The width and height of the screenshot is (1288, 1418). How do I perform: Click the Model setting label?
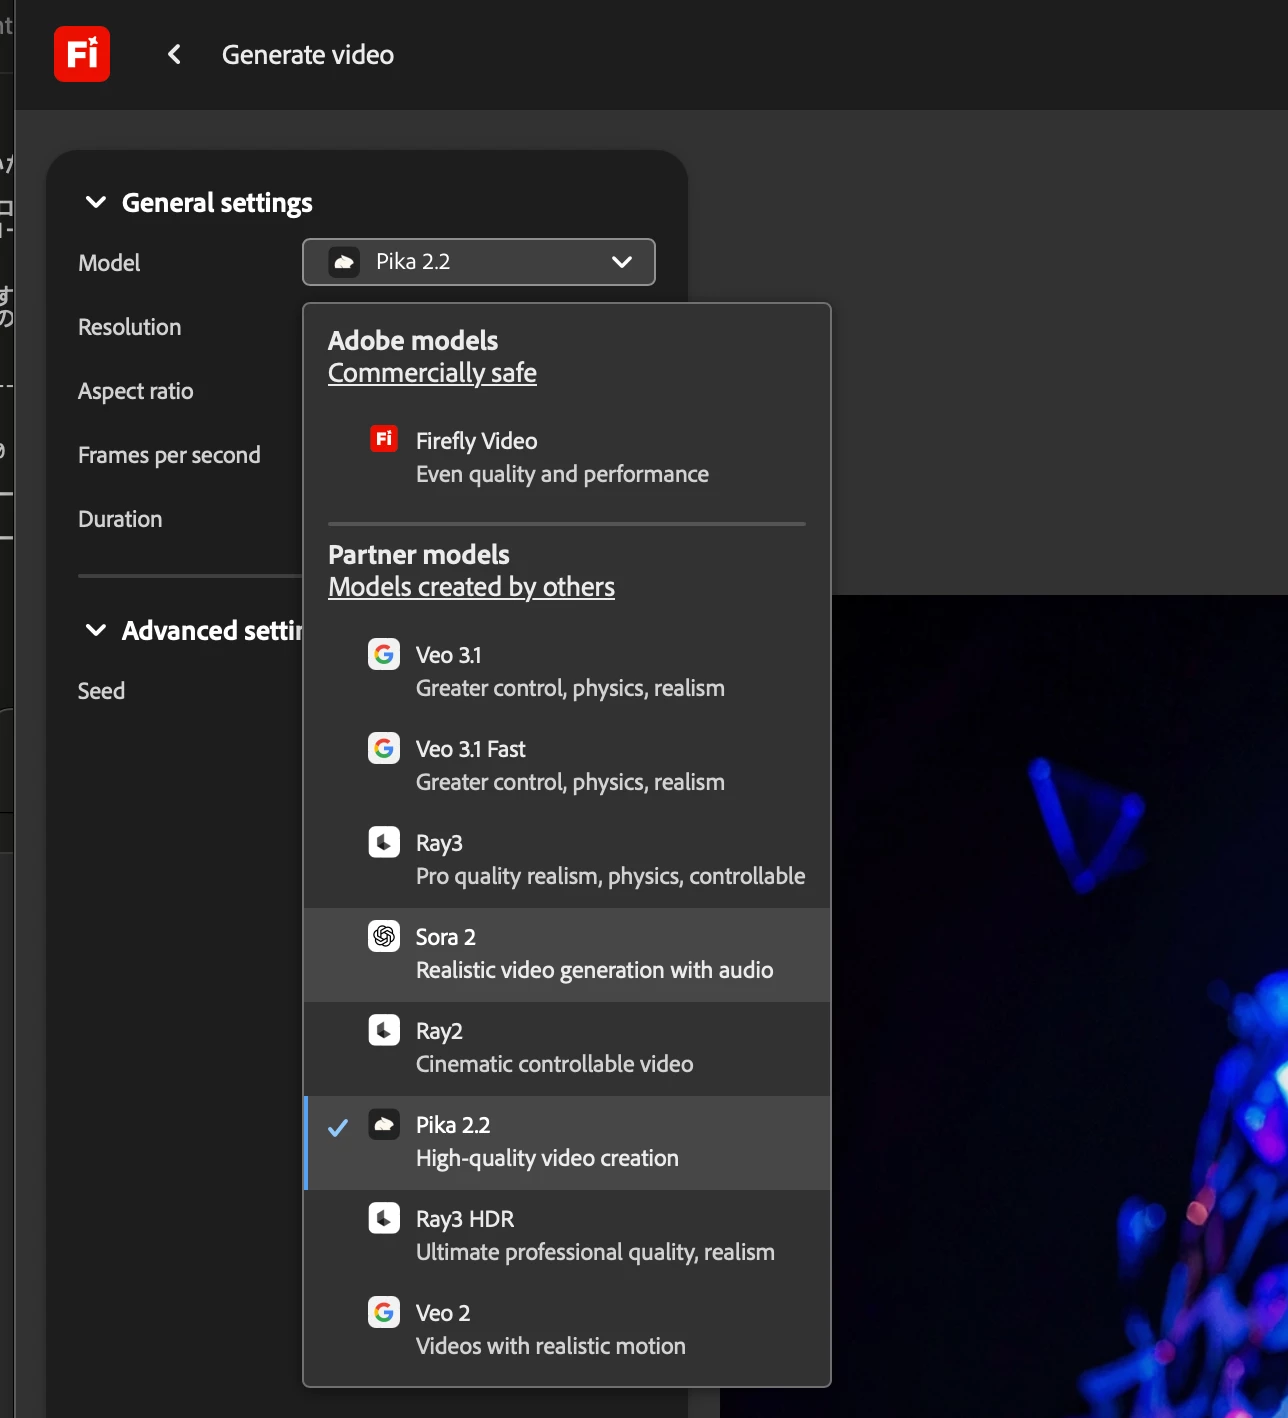(x=109, y=263)
